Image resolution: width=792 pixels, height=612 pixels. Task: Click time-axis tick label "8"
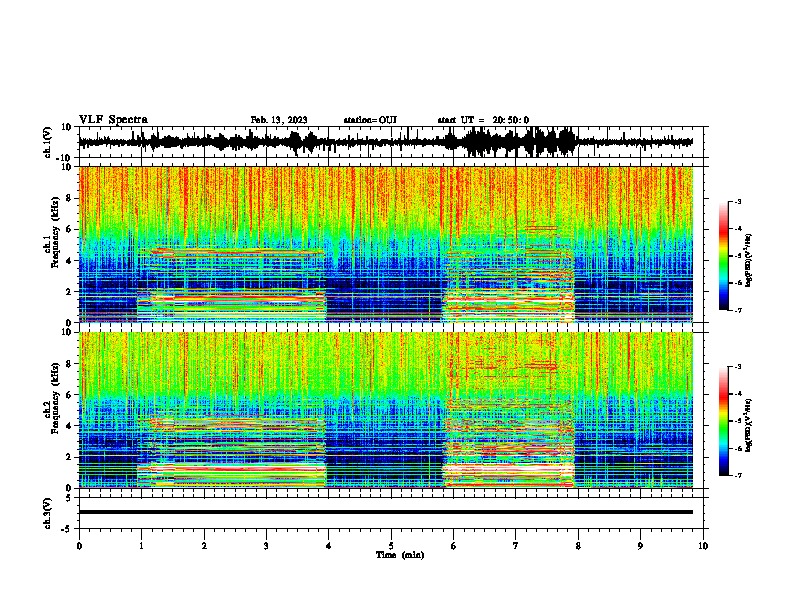click(578, 546)
